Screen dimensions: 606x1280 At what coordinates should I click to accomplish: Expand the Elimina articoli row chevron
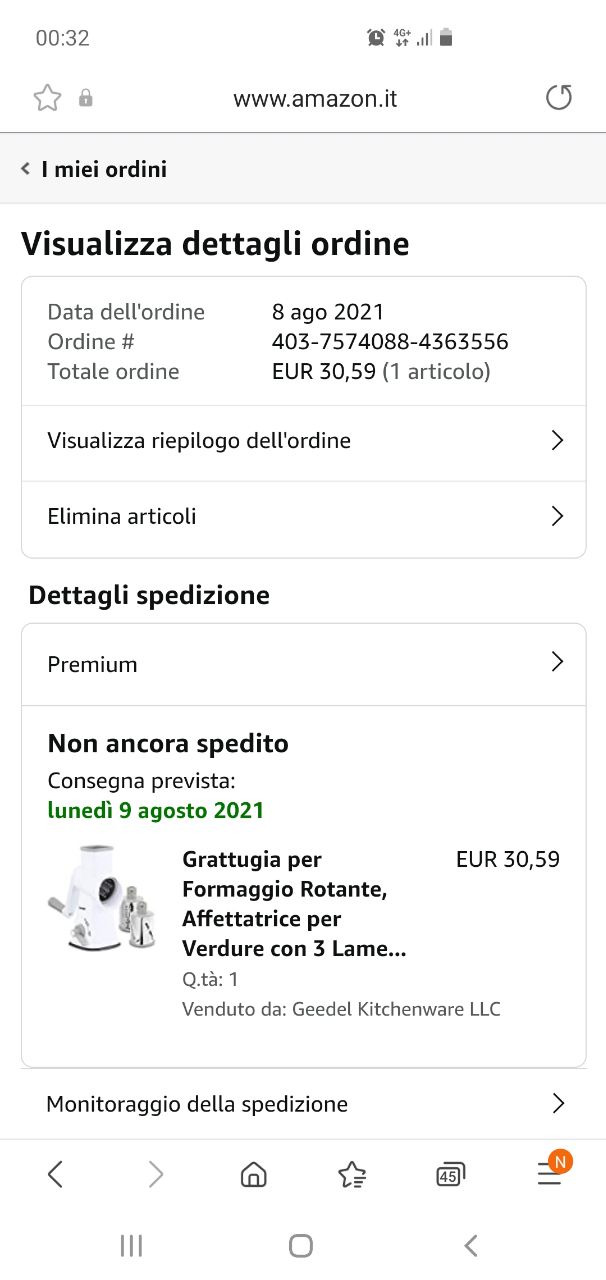[557, 517]
